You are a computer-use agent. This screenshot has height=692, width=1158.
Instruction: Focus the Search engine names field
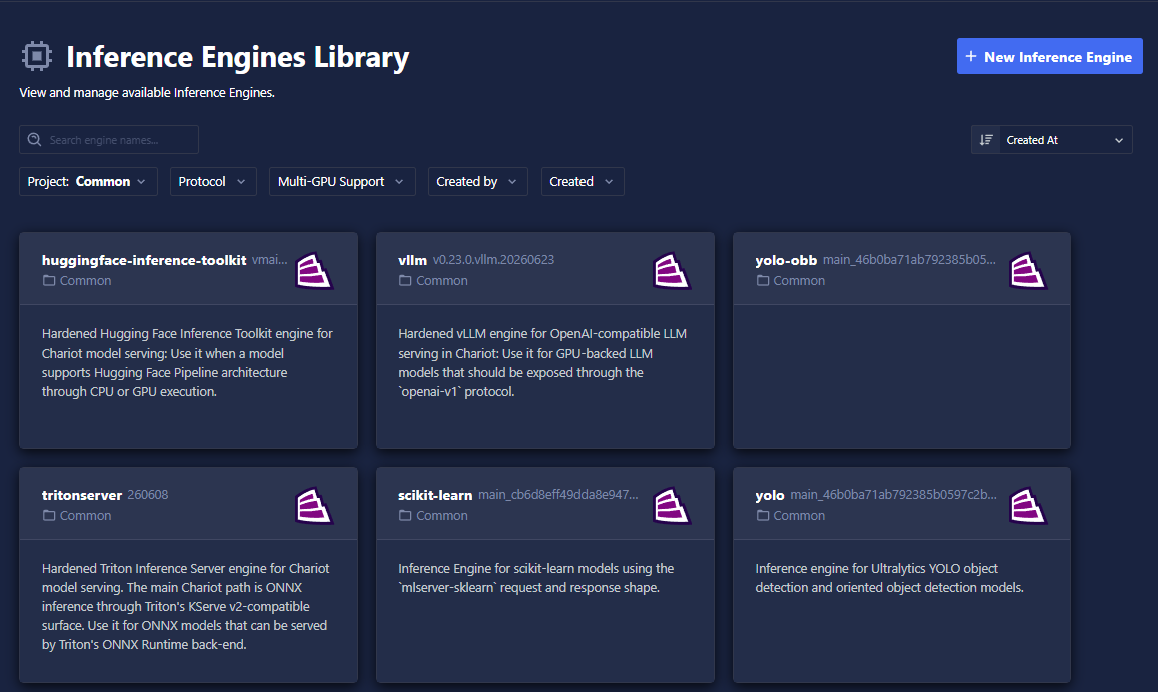109,140
